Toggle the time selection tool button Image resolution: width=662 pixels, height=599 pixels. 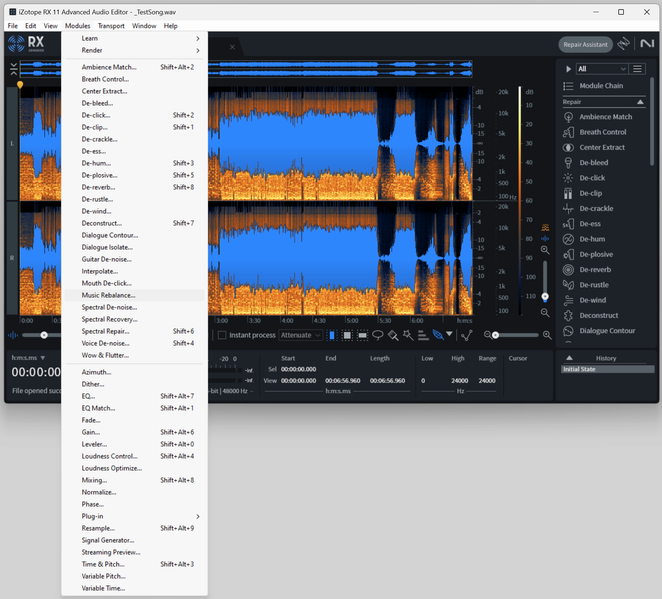point(333,335)
